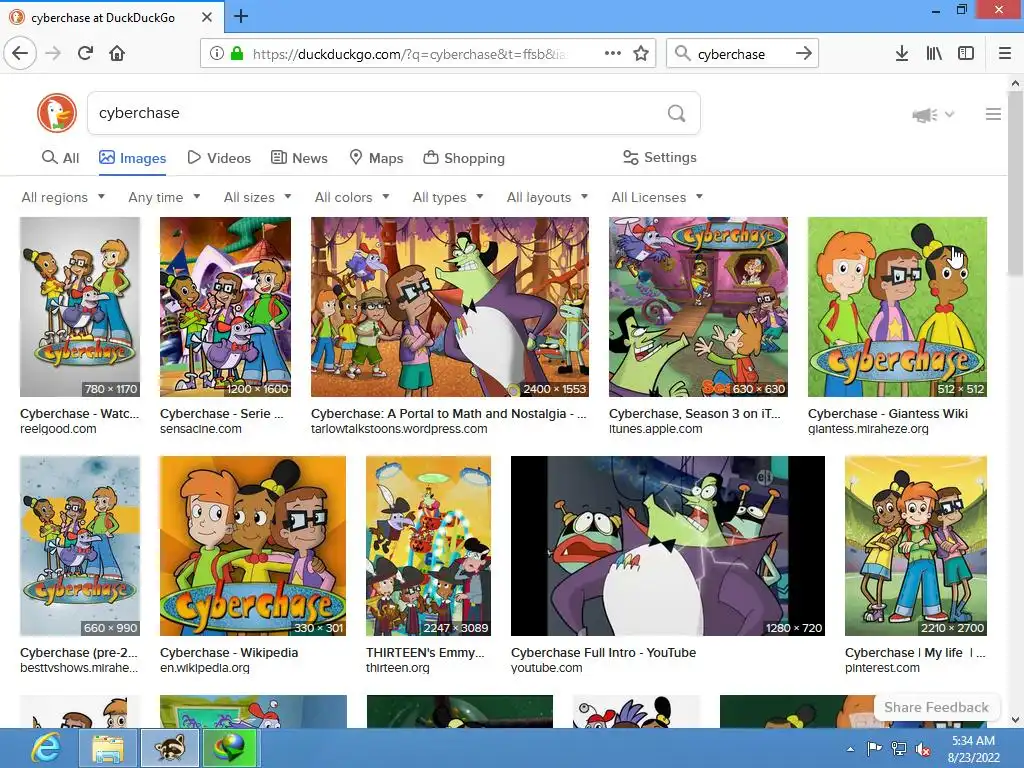The image size is (1024, 768).
Task: Show site information icon in address bar
Action: 217,53
